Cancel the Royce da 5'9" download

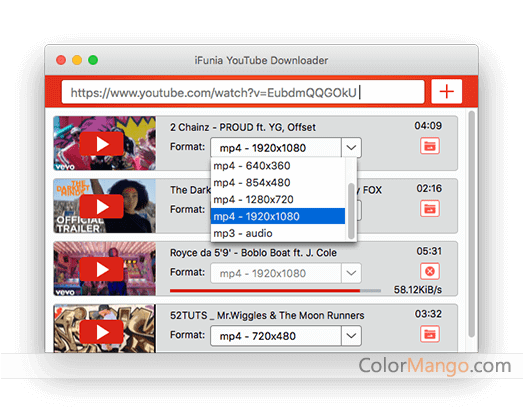pos(430,272)
